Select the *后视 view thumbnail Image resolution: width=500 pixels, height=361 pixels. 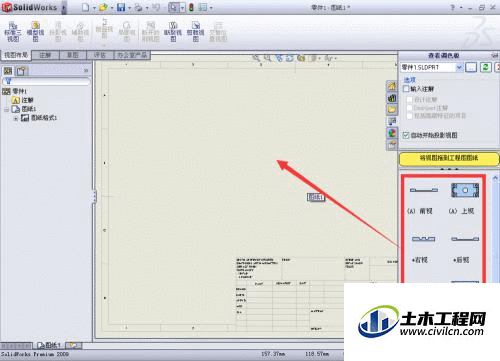coord(465,239)
